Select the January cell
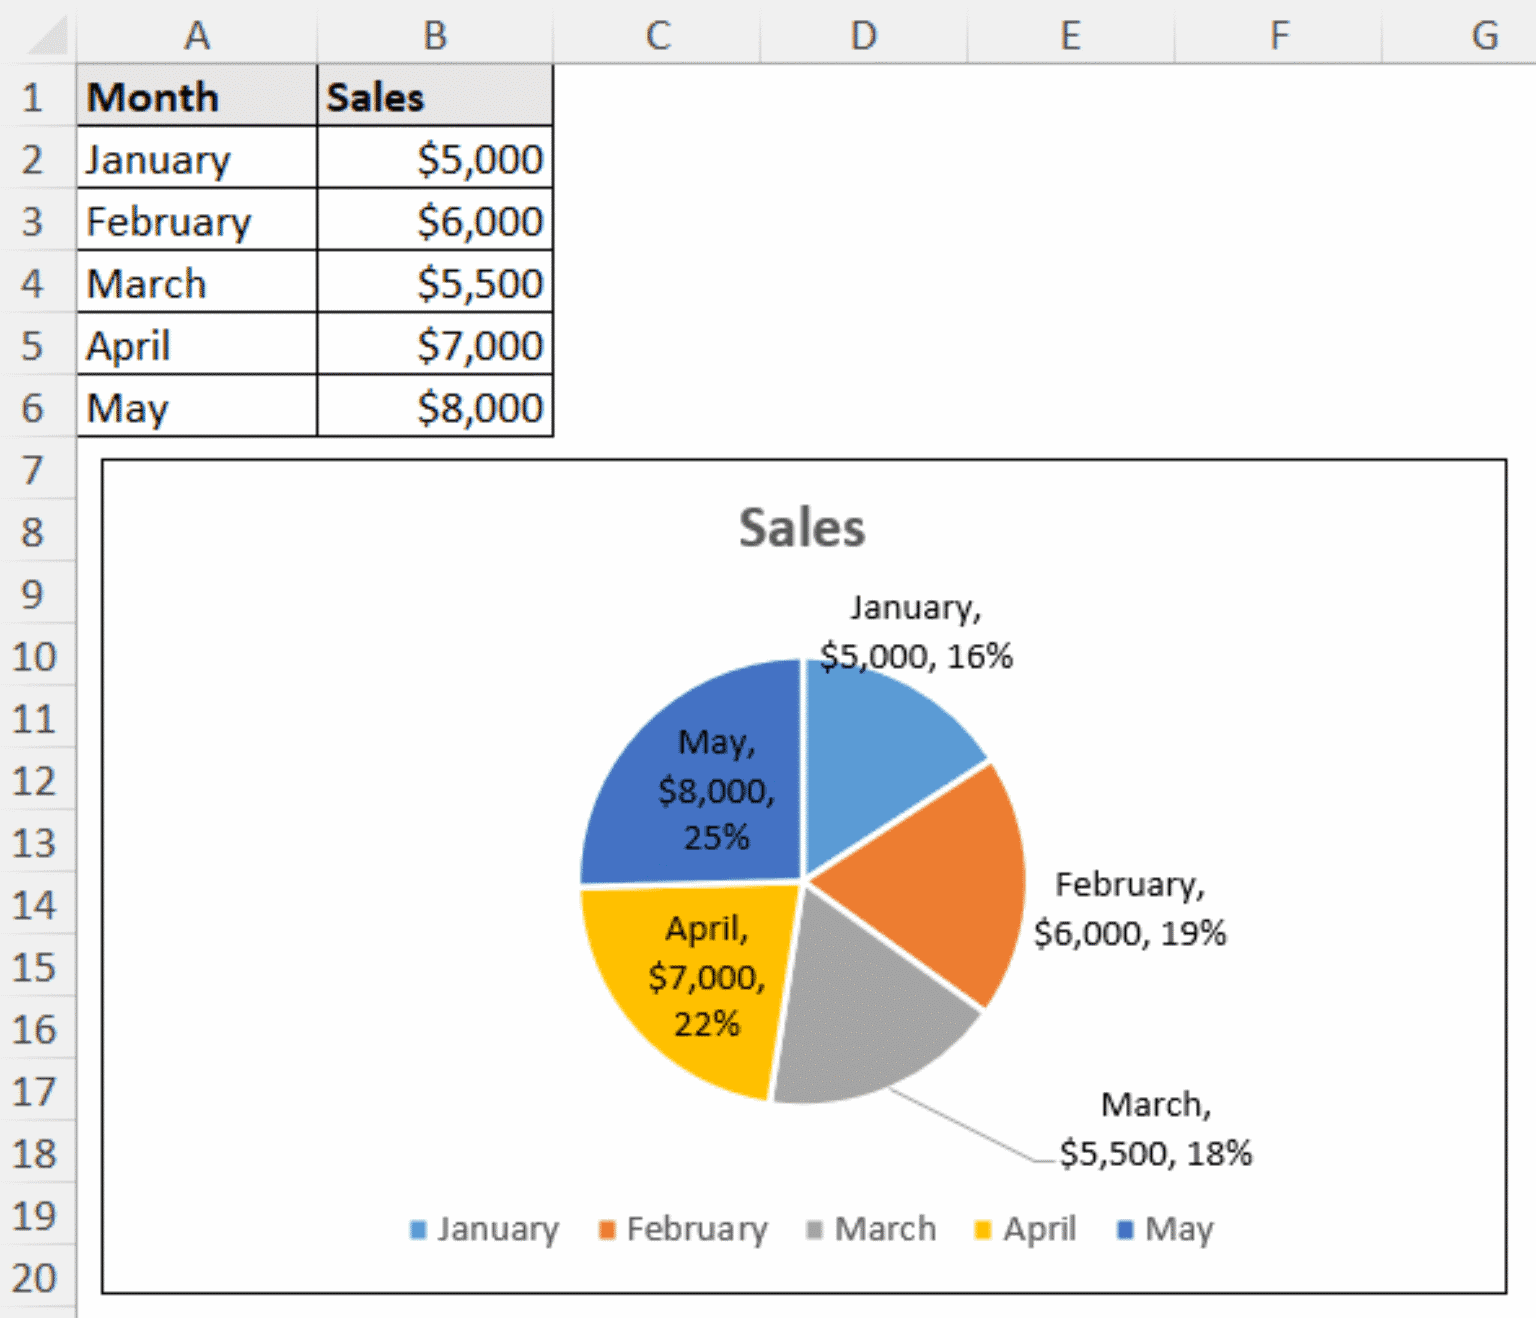 pos(197,159)
